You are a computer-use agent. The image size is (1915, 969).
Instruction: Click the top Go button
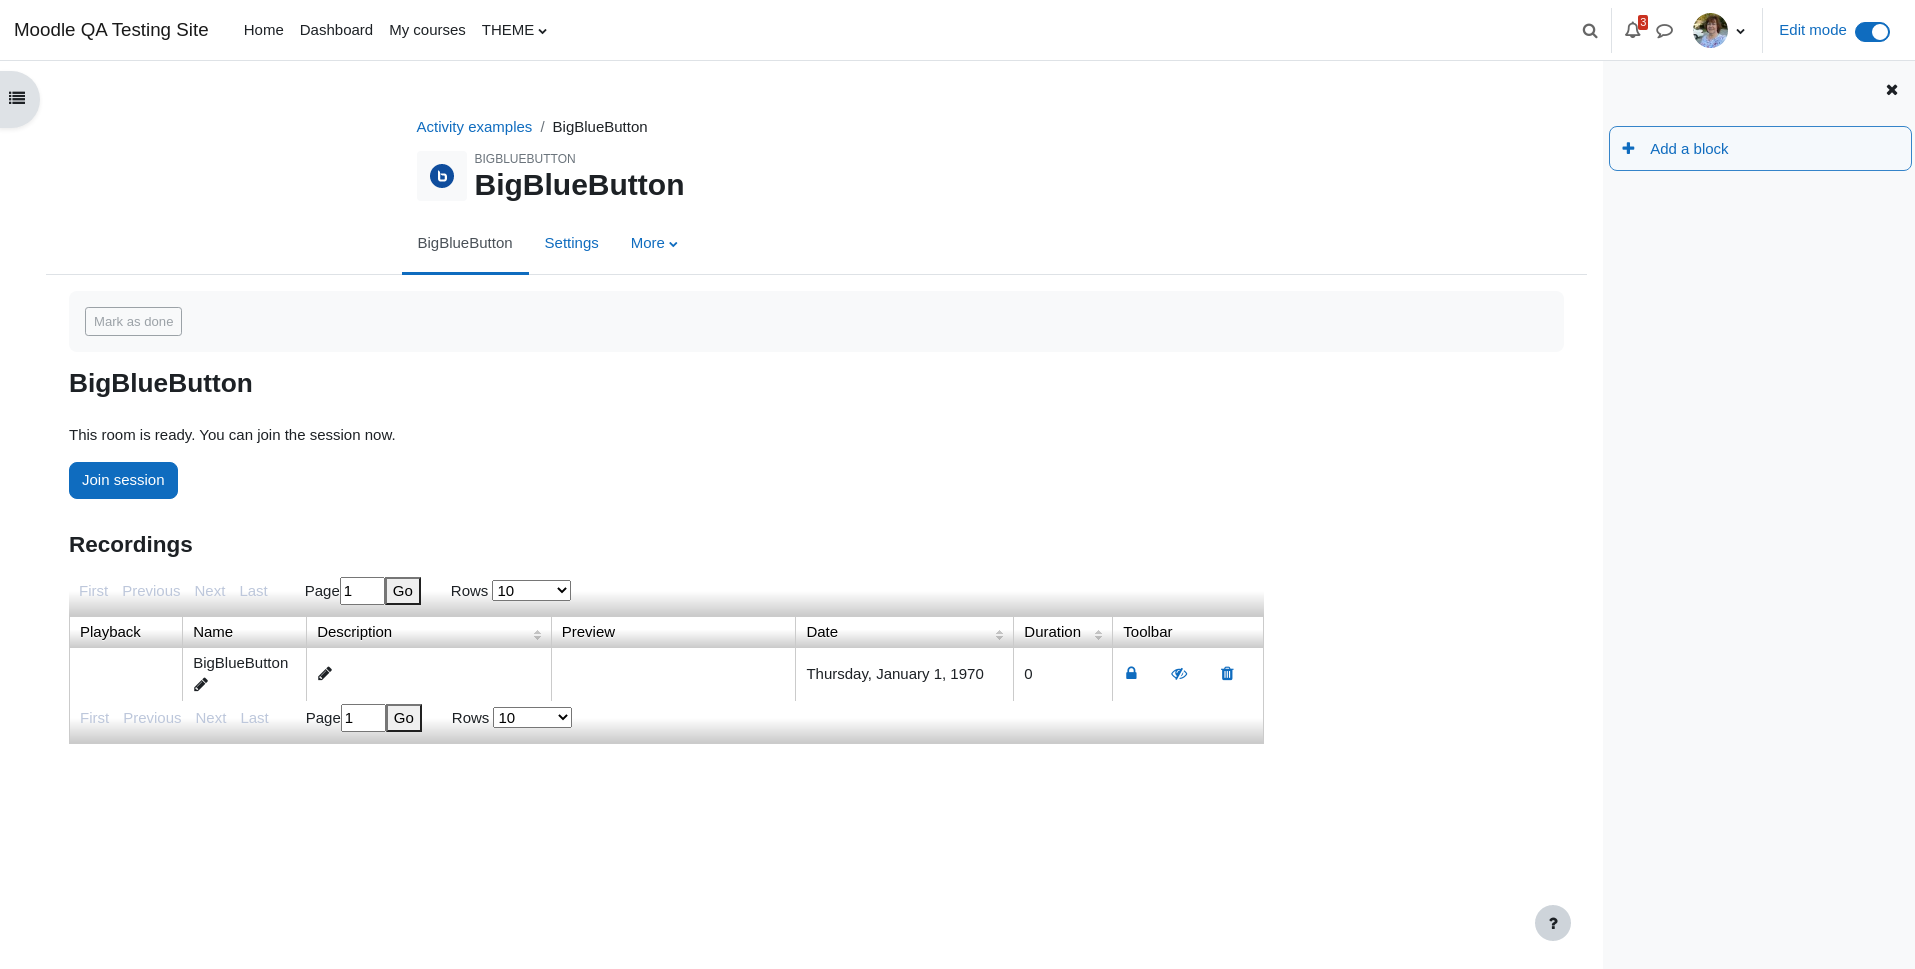coord(403,591)
